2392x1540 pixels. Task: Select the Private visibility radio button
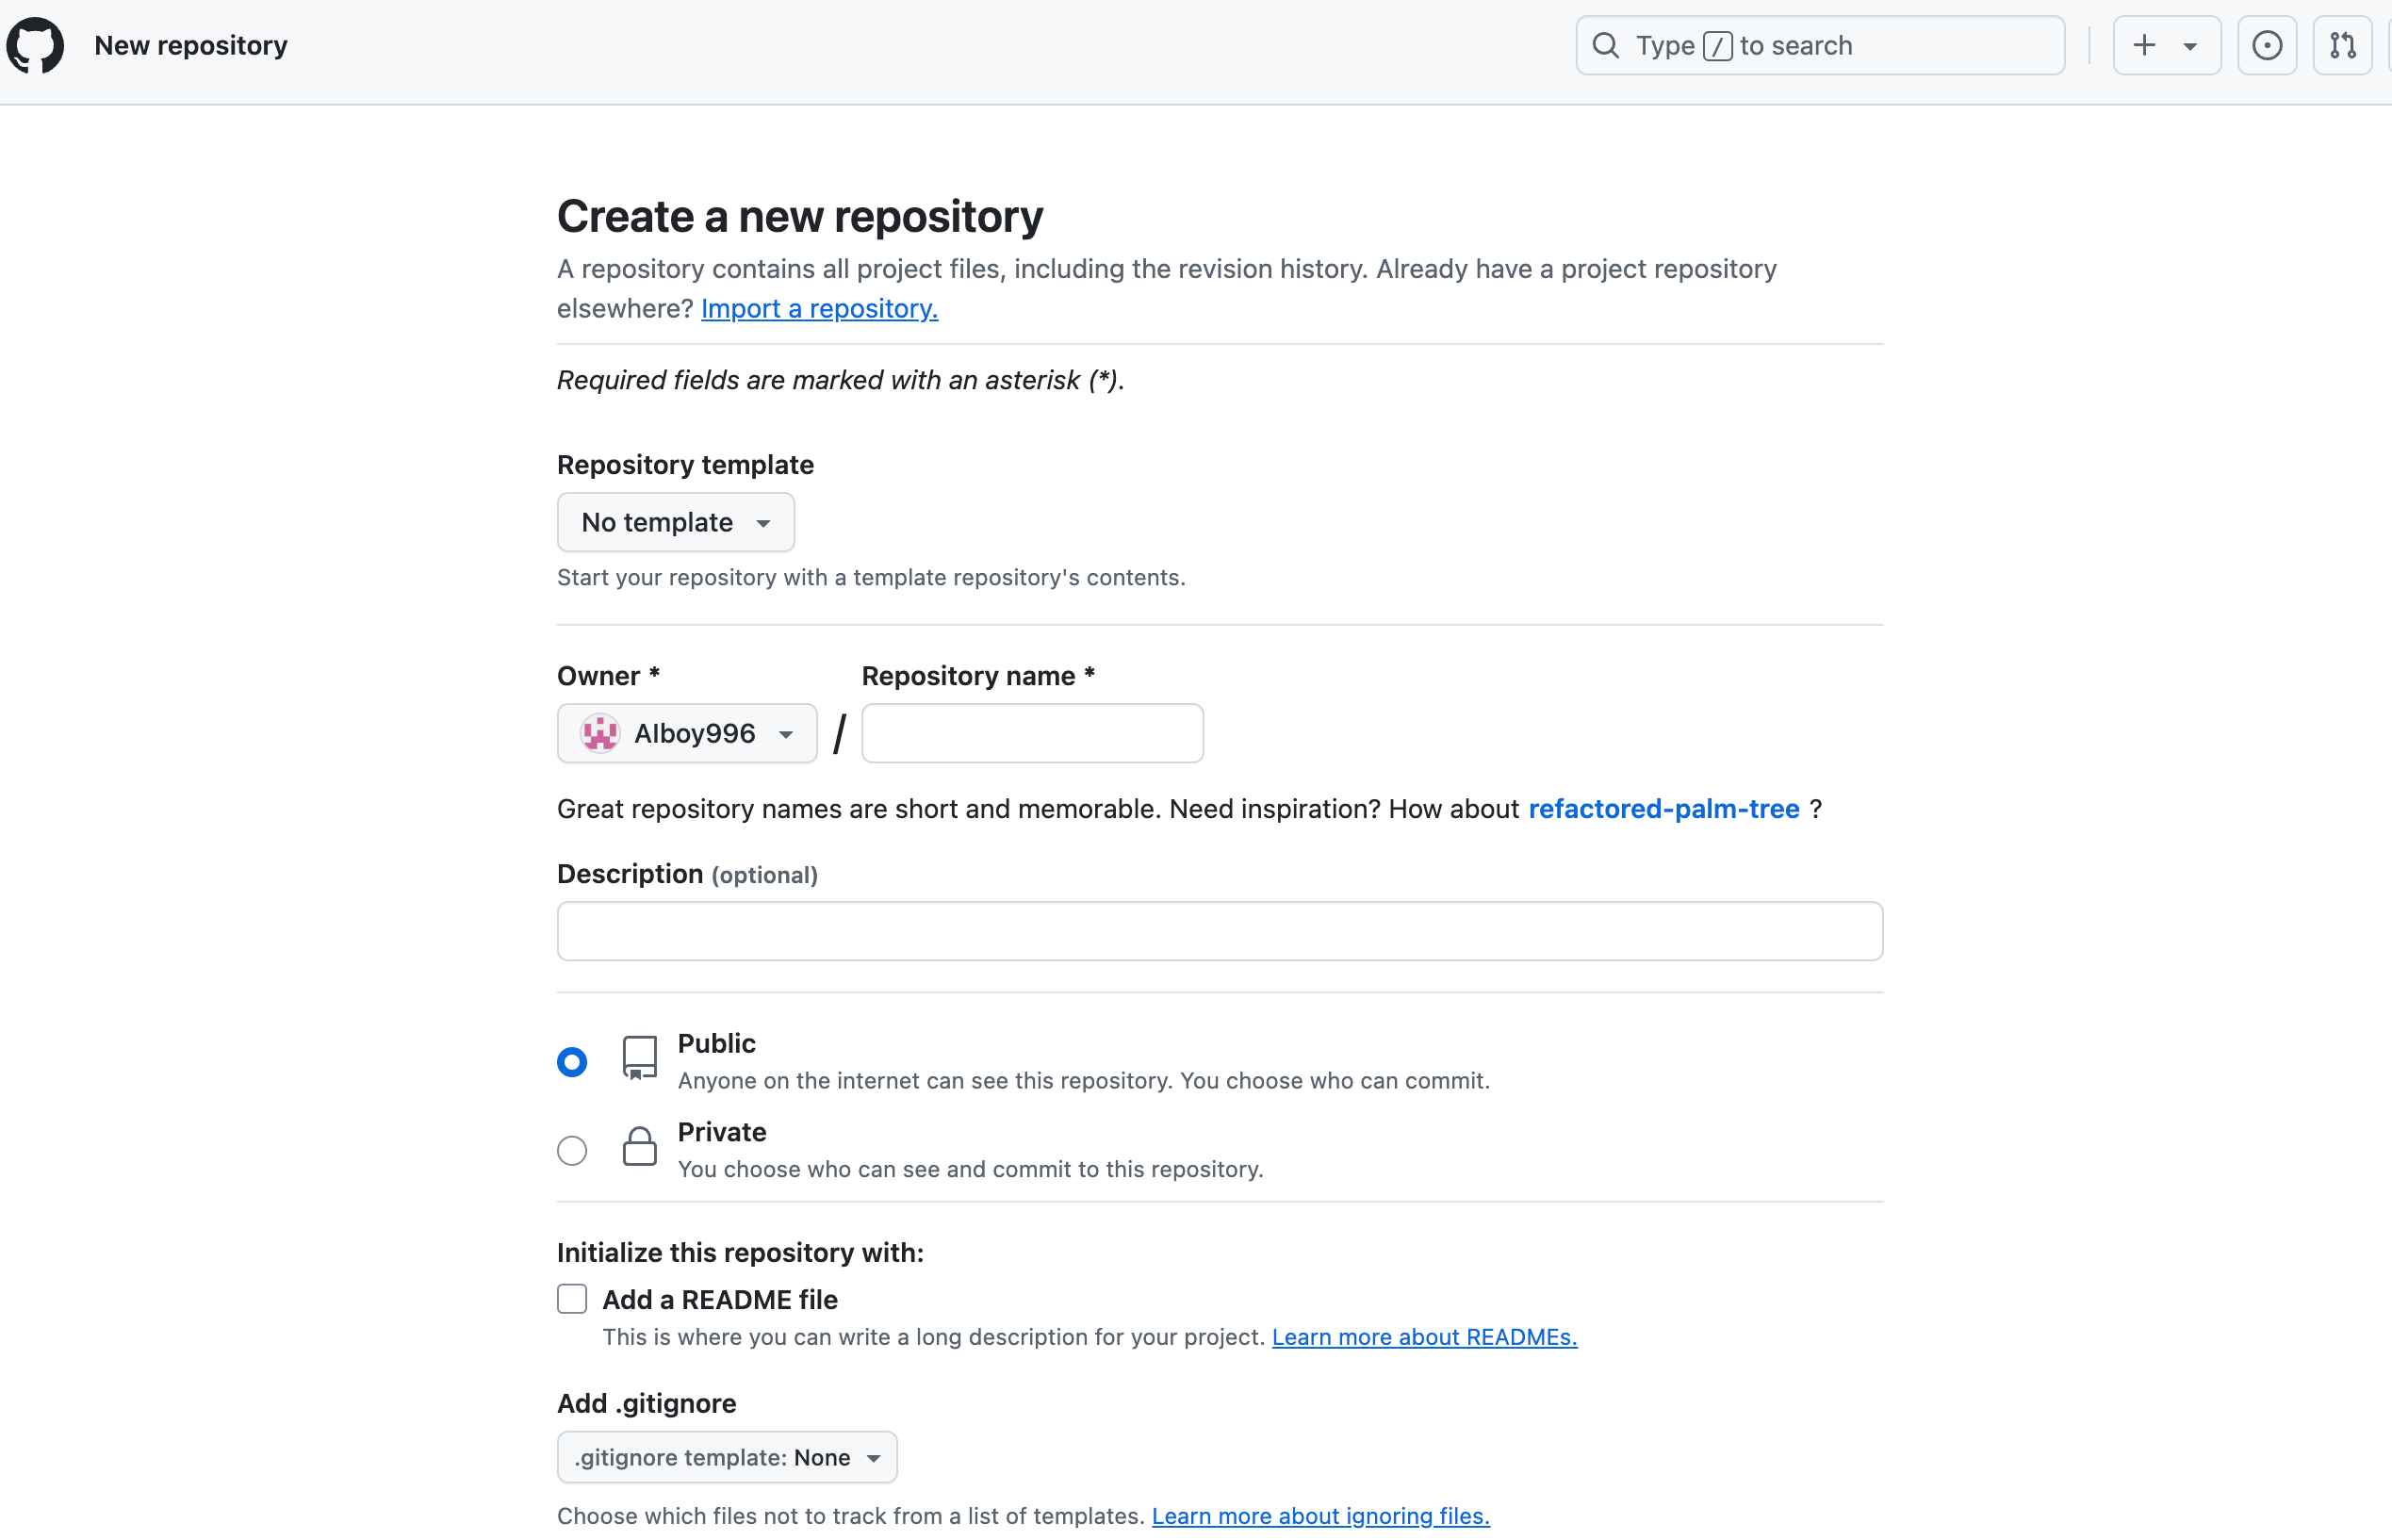[572, 1150]
